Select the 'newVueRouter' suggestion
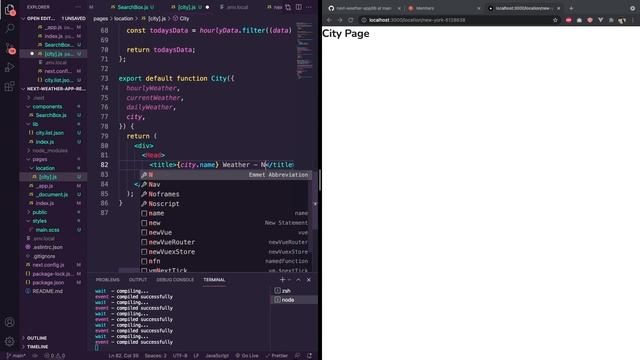Image resolution: width=640 pixels, height=360 pixels. 225,242
